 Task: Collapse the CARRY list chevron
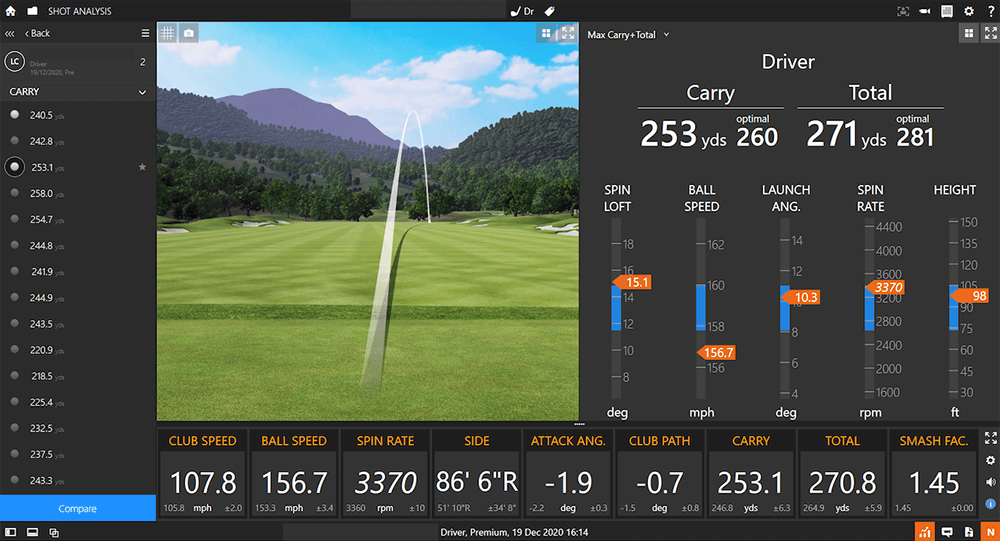(x=142, y=92)
